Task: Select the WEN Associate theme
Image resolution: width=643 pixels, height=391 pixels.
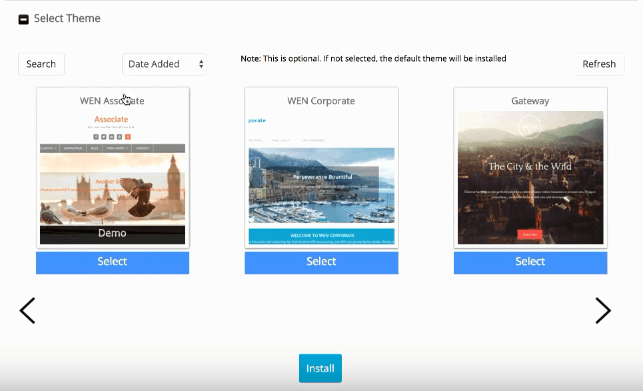Action: pos(112,262)
